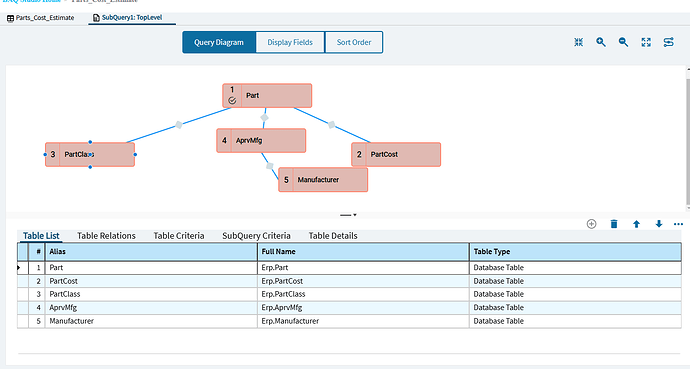Select join diamond between Part and PartClass
690x369 pixels.
point(179,125)
